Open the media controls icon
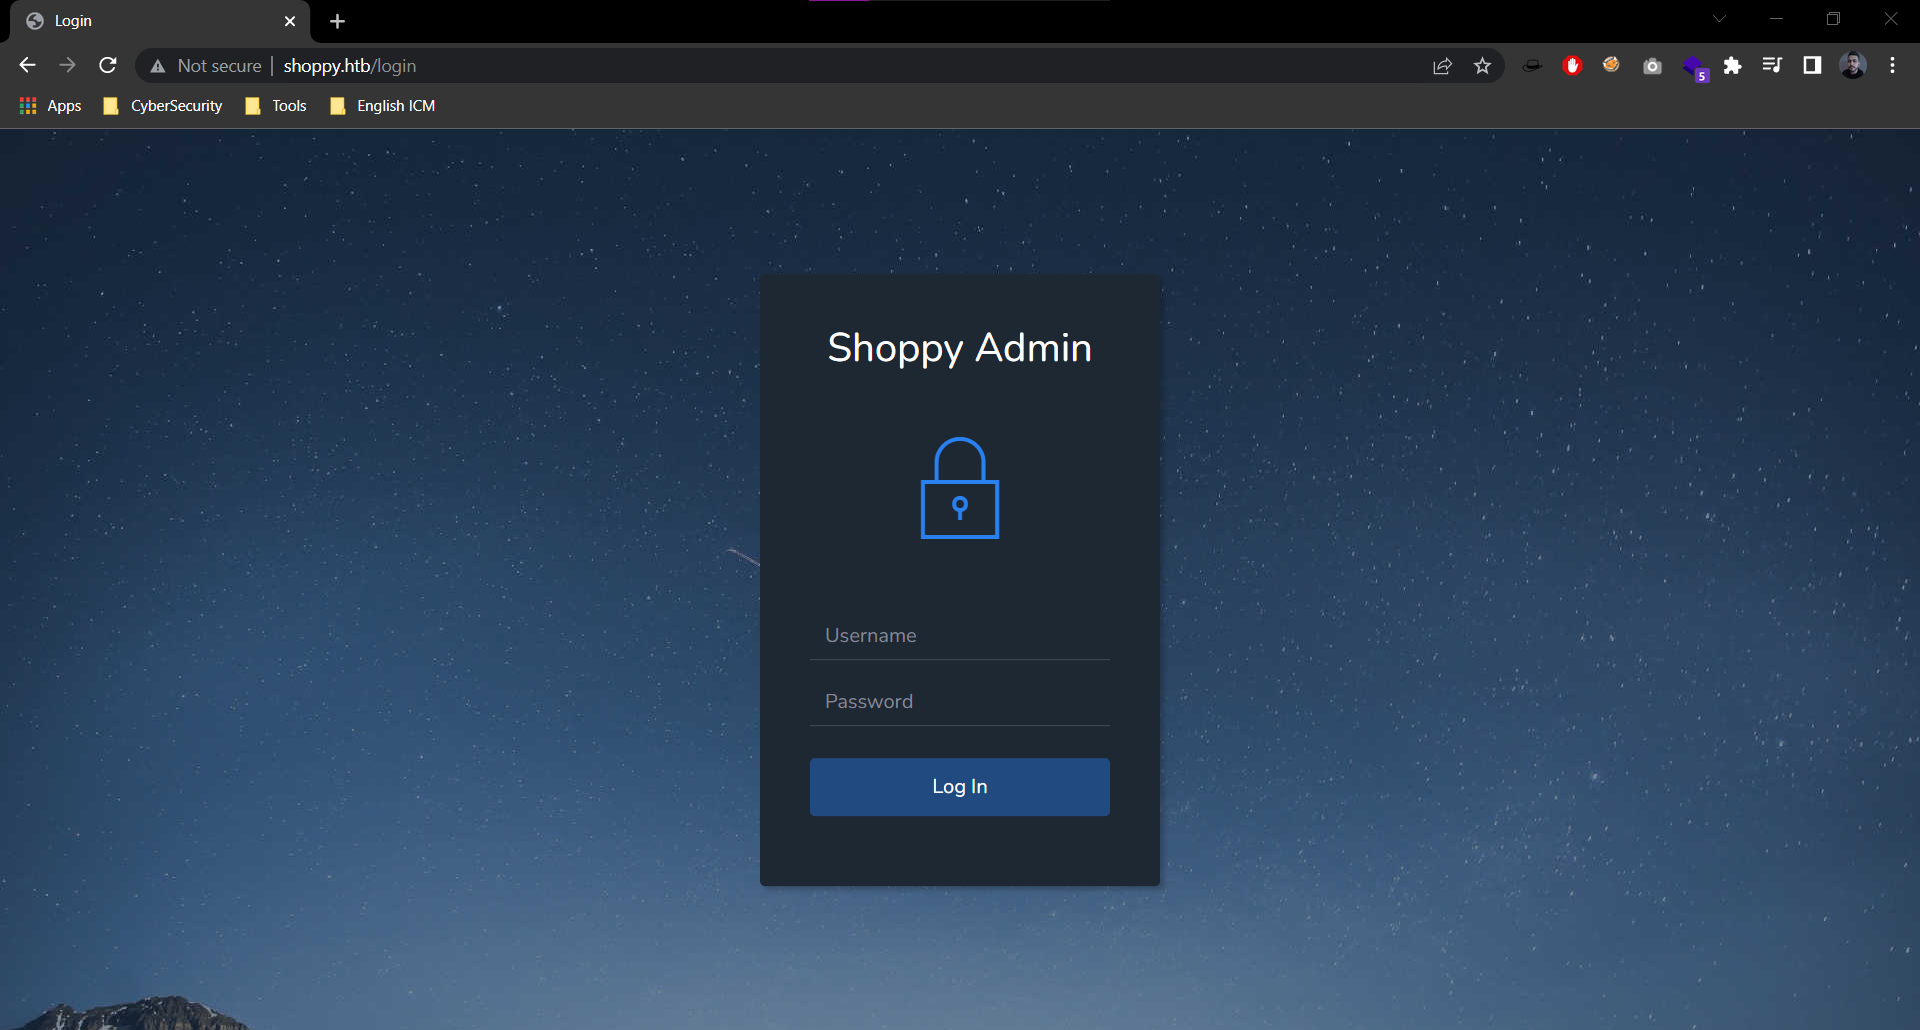Screen dimensions: 1920x1030 point(1772,66)
